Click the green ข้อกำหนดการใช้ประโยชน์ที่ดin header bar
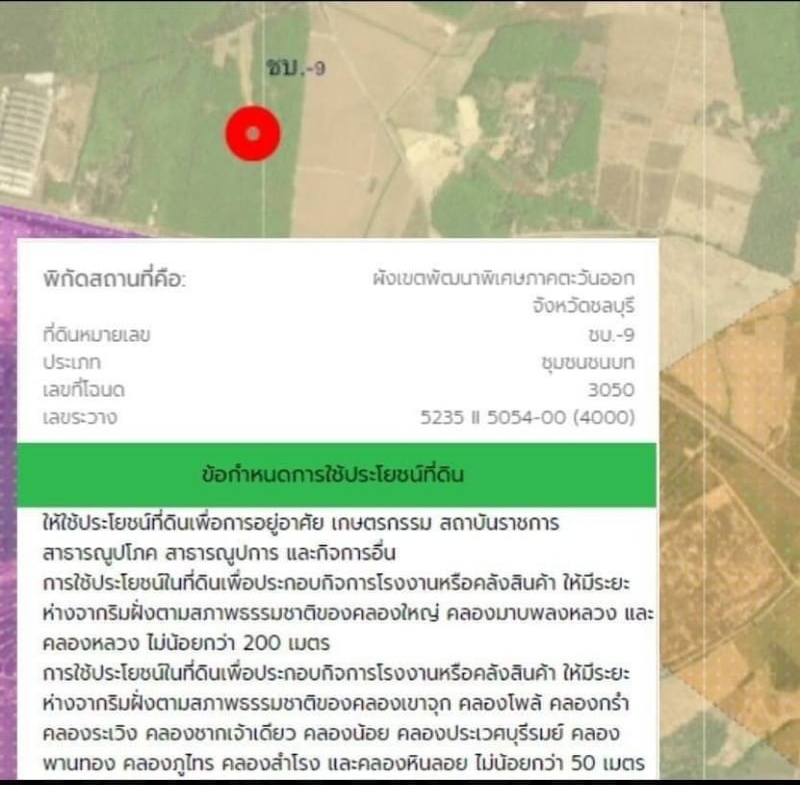 click(337, 475)
